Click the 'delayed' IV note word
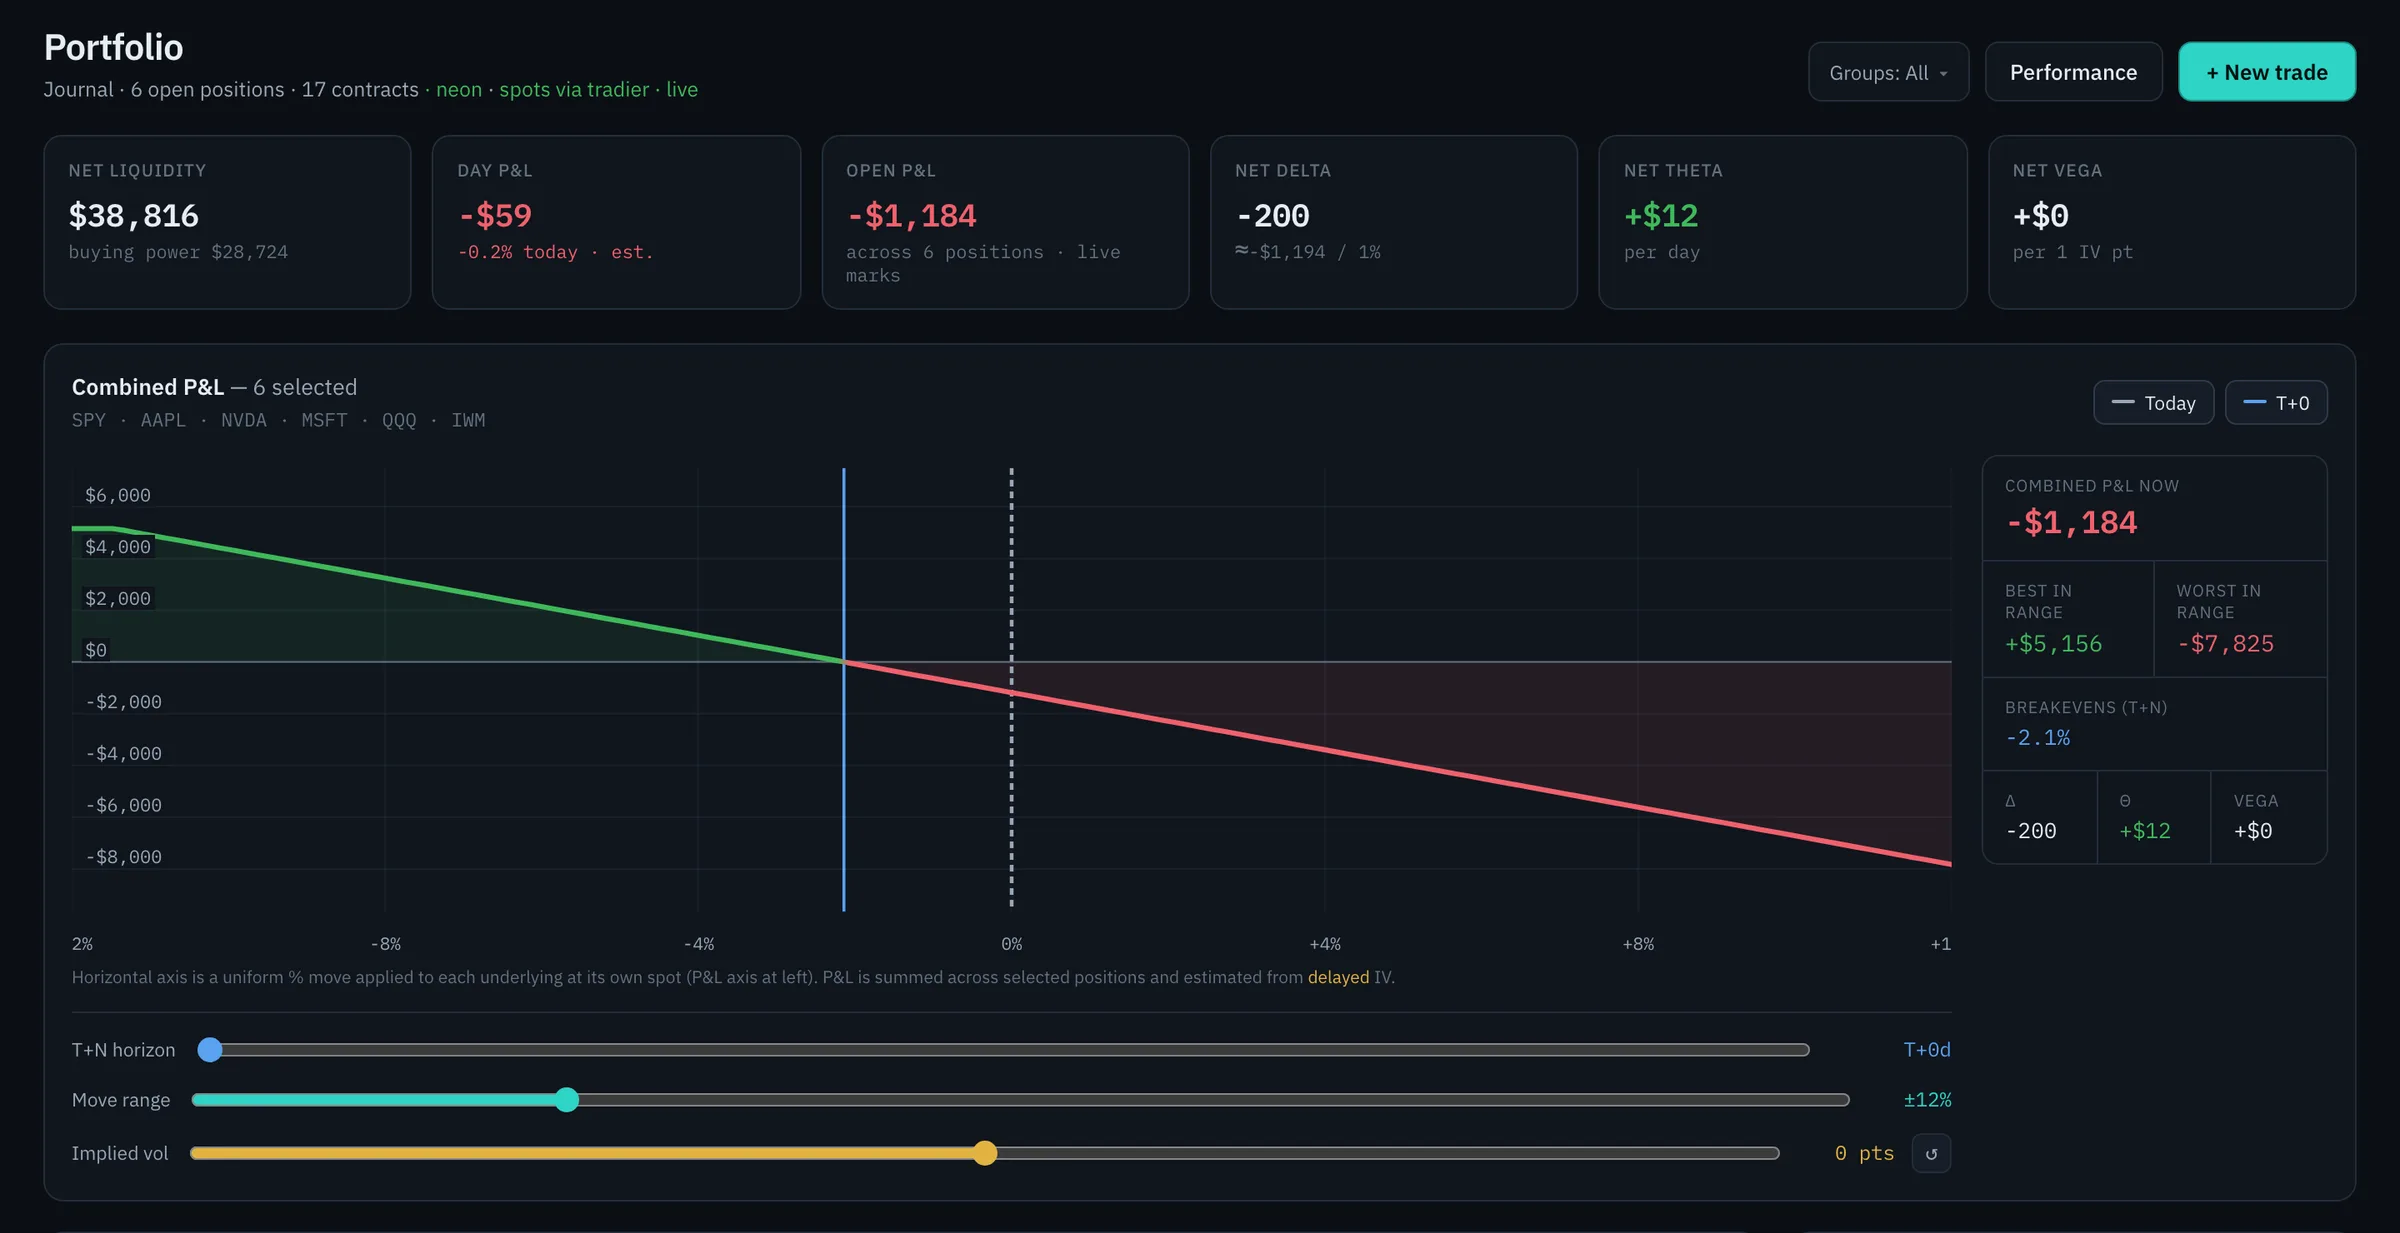 coord(1338,977)
